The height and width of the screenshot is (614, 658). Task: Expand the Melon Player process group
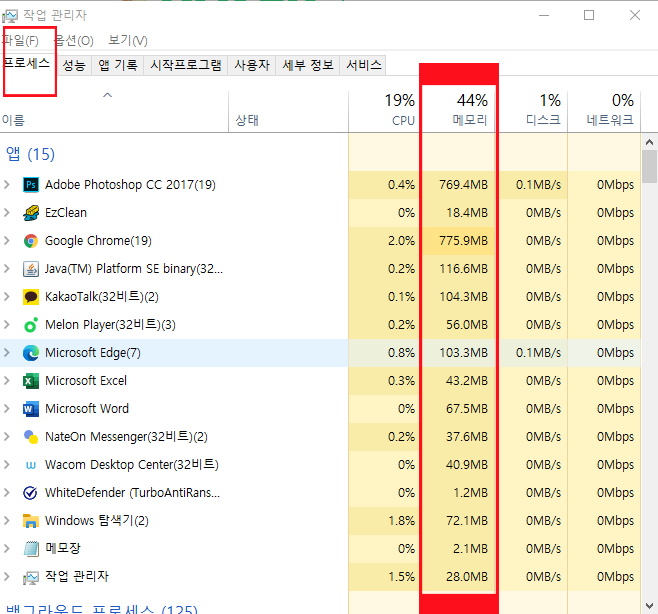tap(7, 325)
